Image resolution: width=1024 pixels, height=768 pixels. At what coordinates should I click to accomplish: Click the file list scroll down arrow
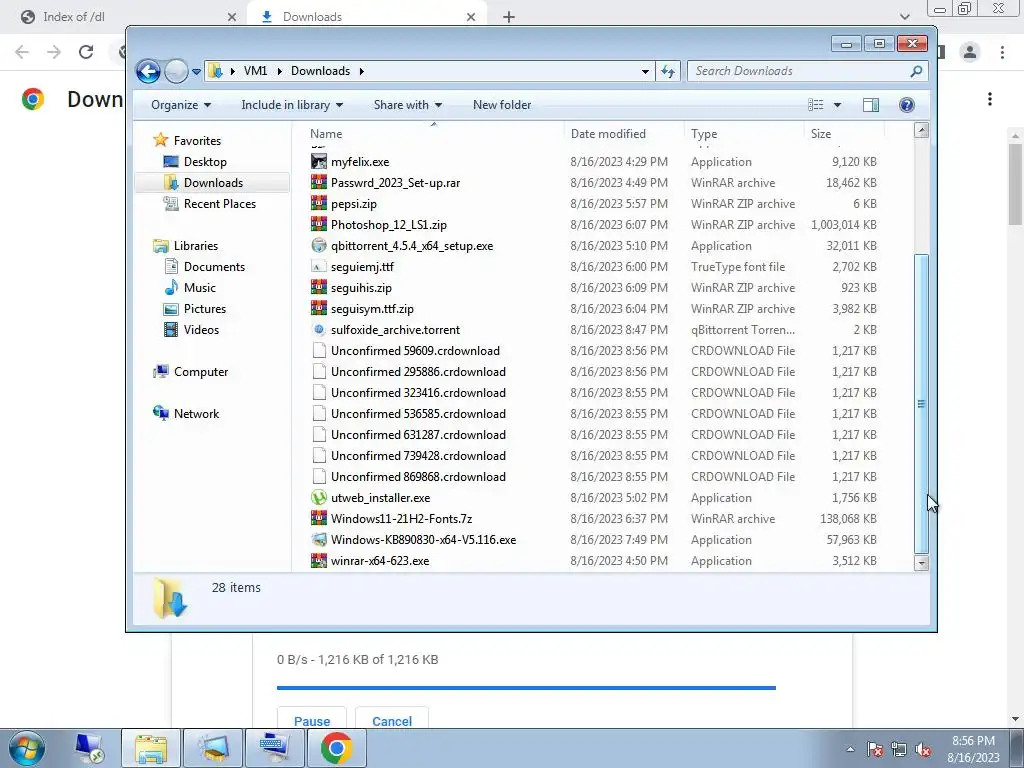[x=921, y=563]
